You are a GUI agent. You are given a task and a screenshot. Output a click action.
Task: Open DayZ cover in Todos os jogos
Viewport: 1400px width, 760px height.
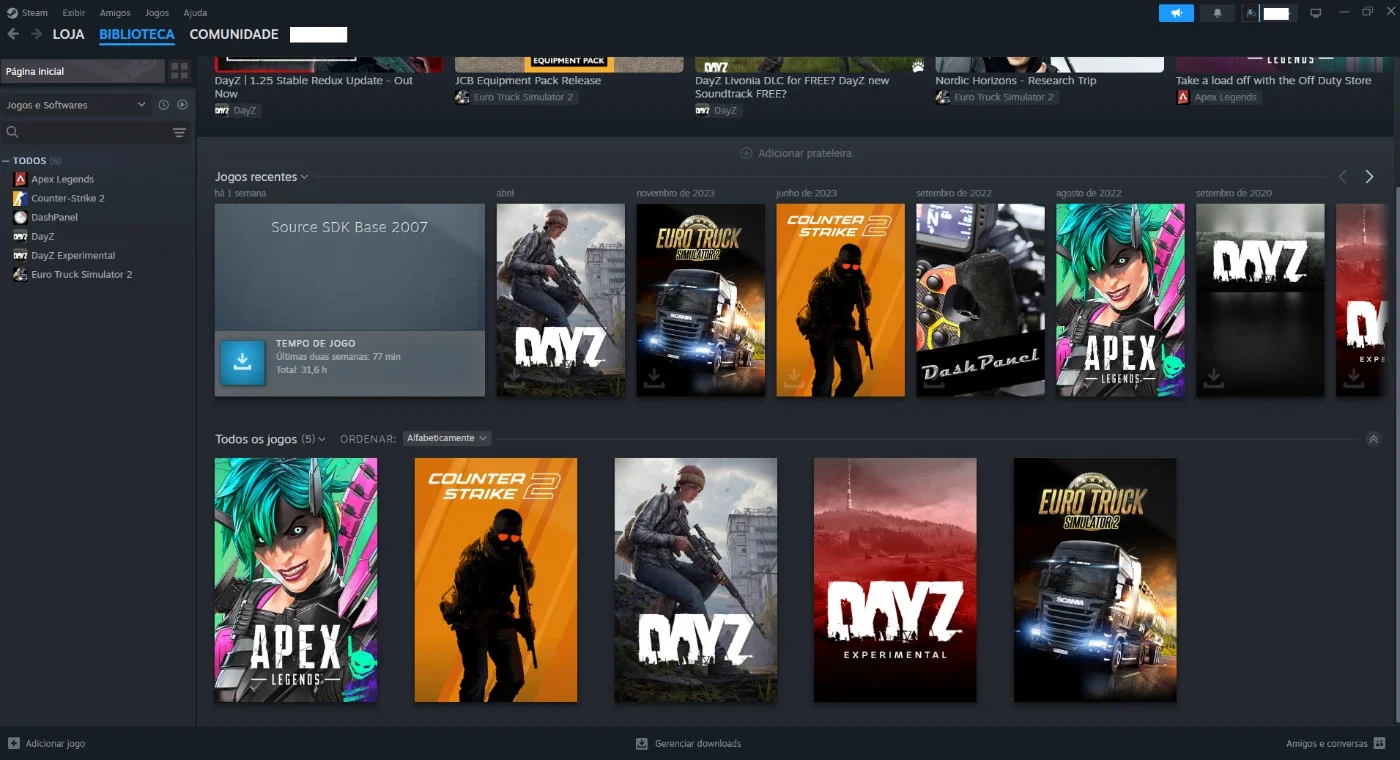click(696, 580)
